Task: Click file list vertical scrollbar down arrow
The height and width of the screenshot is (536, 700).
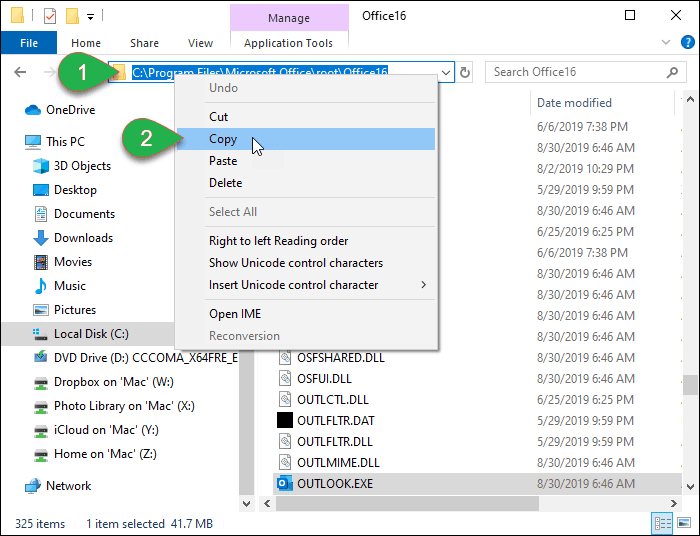Action: 690,486
